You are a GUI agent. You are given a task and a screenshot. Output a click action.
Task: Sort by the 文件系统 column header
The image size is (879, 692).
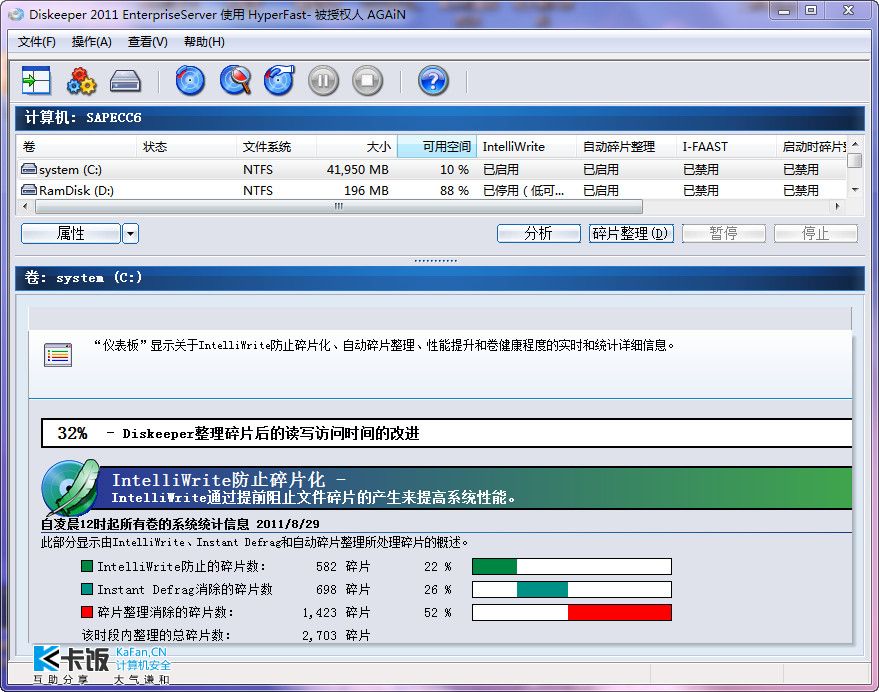(276, 147)
